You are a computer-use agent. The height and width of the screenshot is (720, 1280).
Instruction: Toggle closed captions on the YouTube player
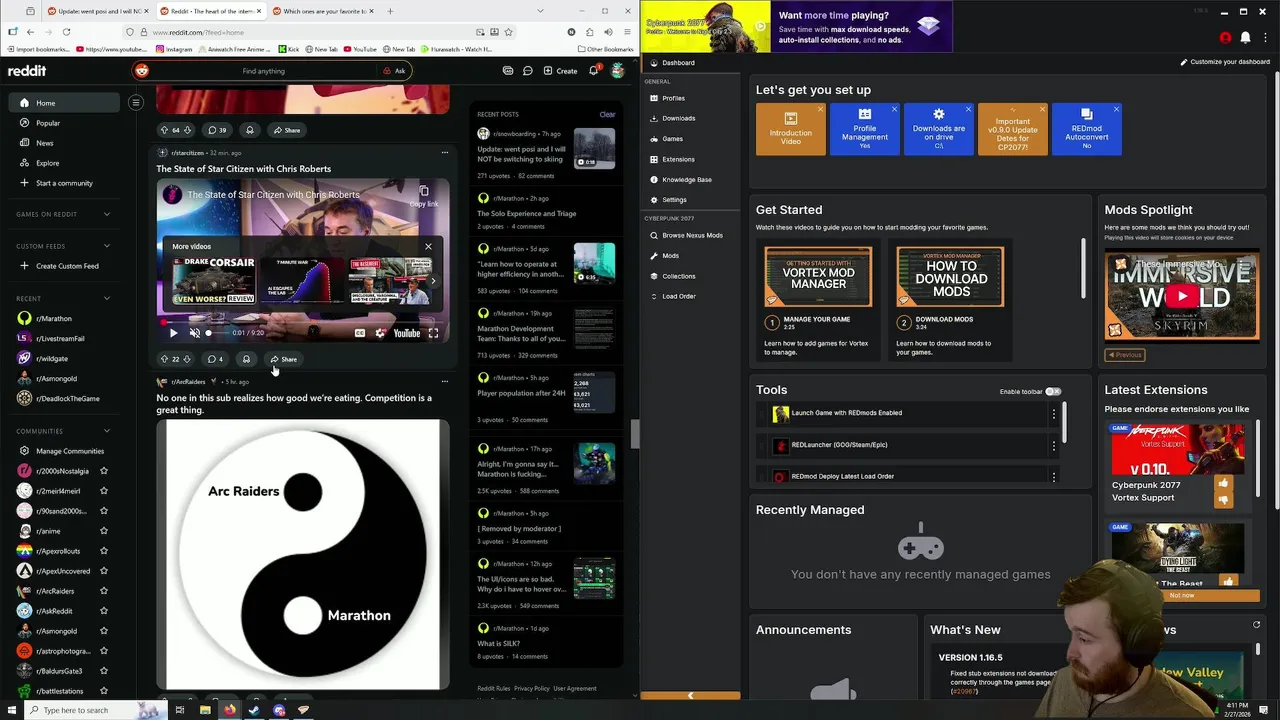pos(360,333)
